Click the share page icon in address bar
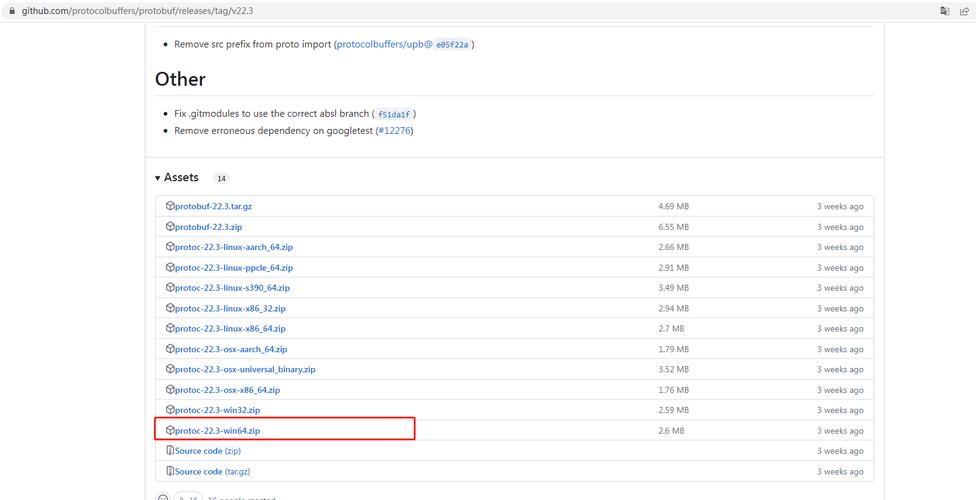 964,11
